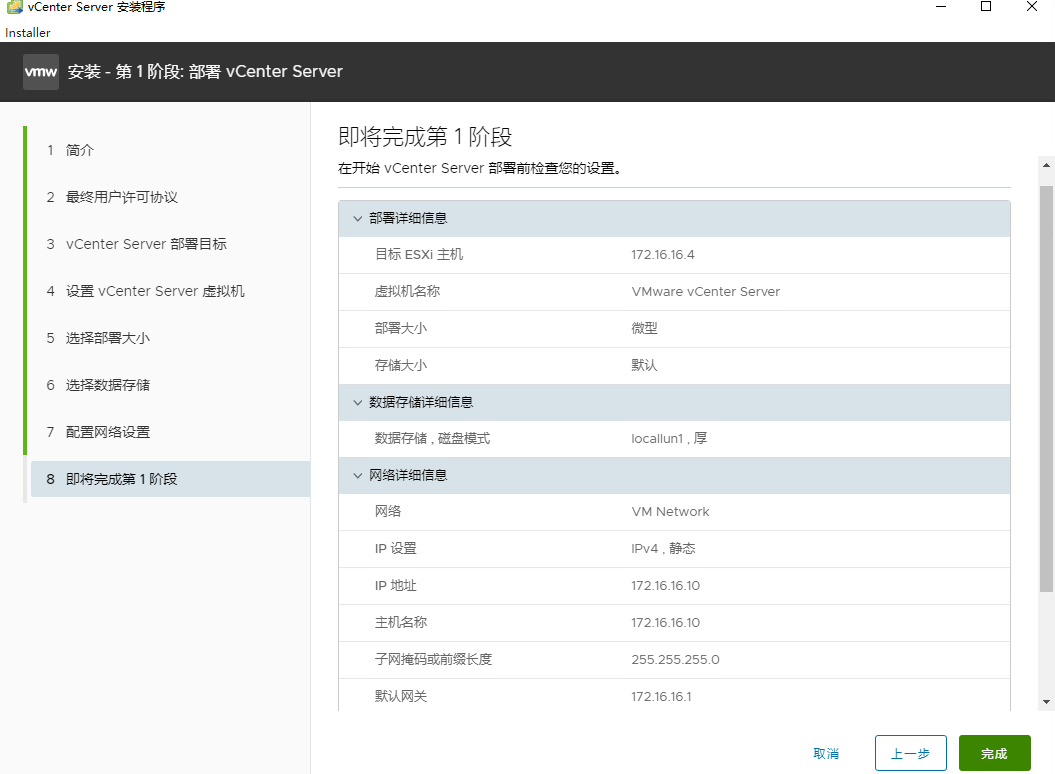Click the vCenter installer title bar icon
The image size is (1055, 774).
pyautogui.click(x=14, y=7)
